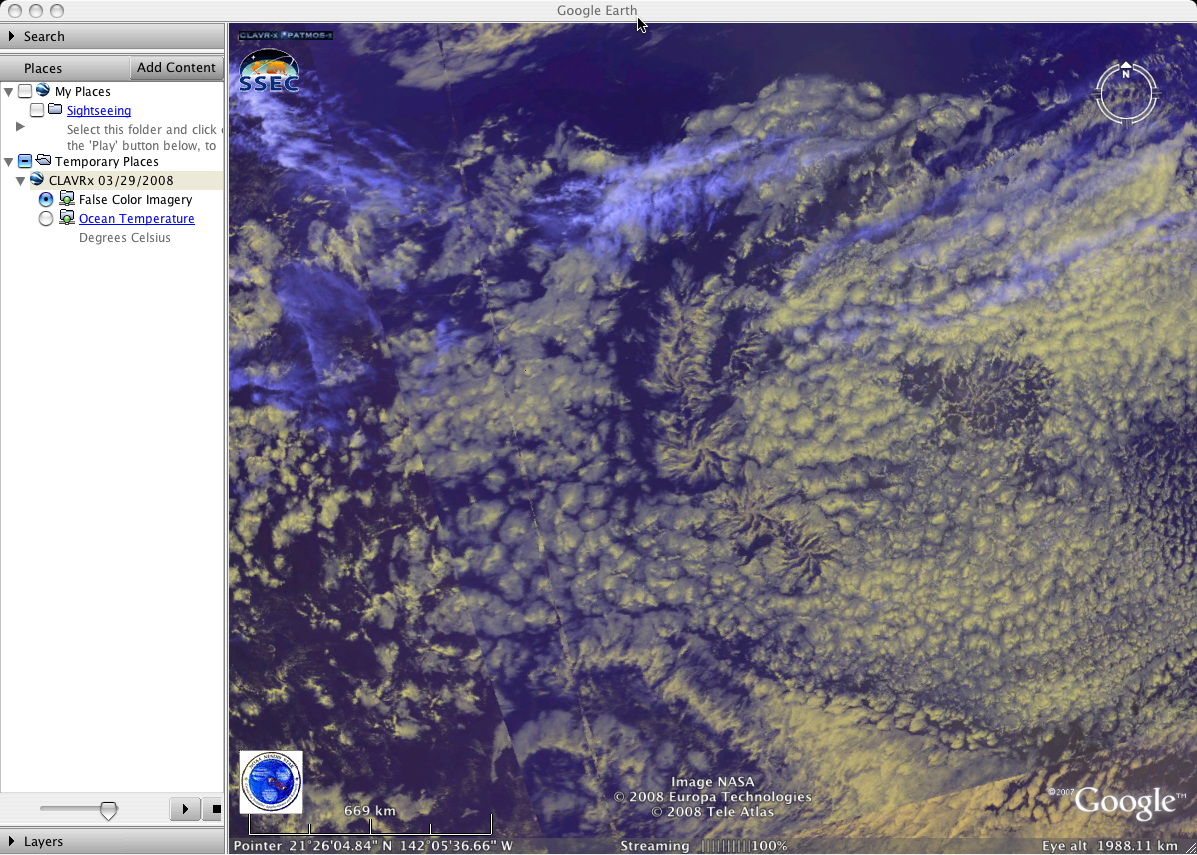Viewport: 1197px width, 855px height.
Task: Click the Eye alt 1988.11 km readout
Action: point(1109,846)
